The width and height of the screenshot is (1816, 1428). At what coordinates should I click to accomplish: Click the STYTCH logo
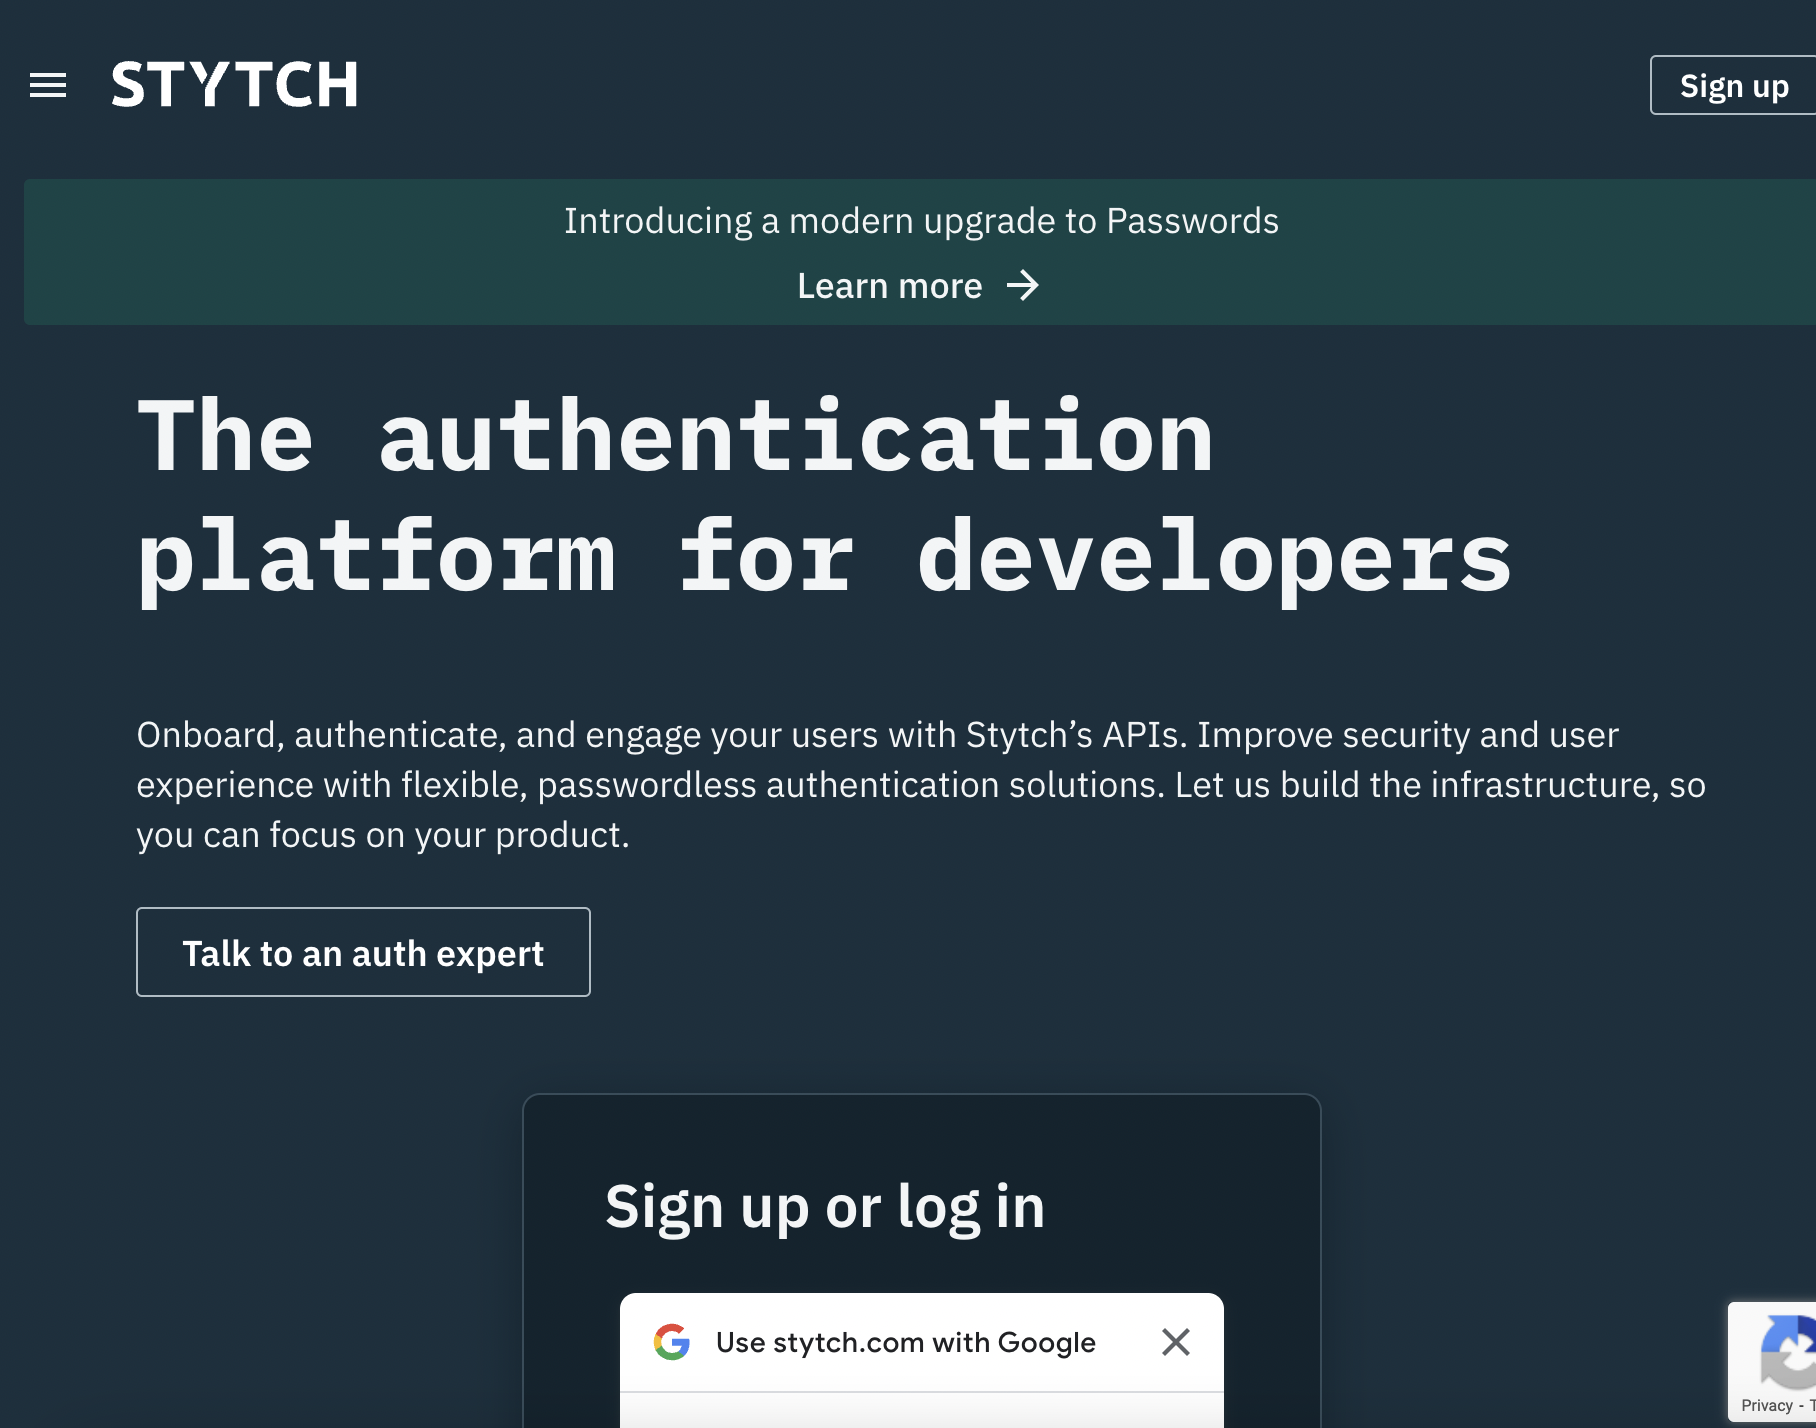click(234, 84)
